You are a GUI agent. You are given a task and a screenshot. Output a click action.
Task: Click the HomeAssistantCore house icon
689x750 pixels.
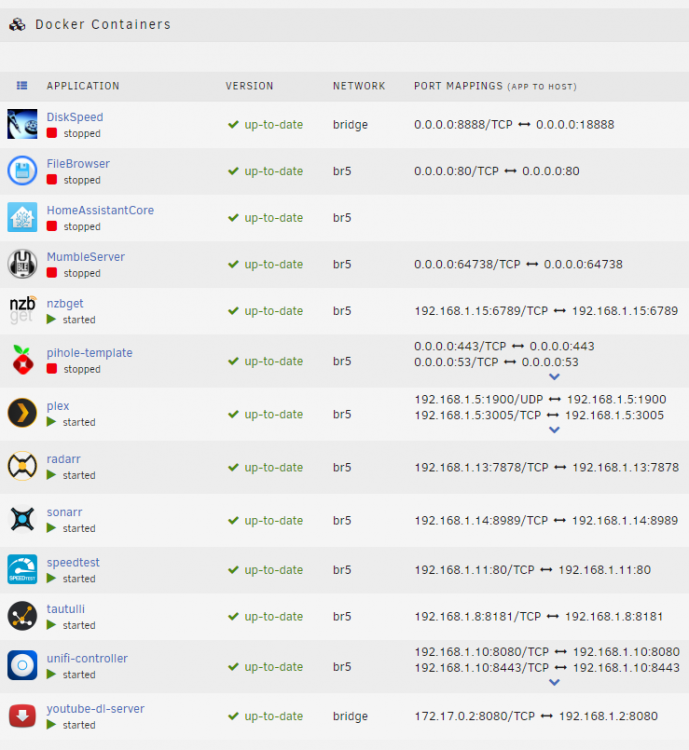22,217
